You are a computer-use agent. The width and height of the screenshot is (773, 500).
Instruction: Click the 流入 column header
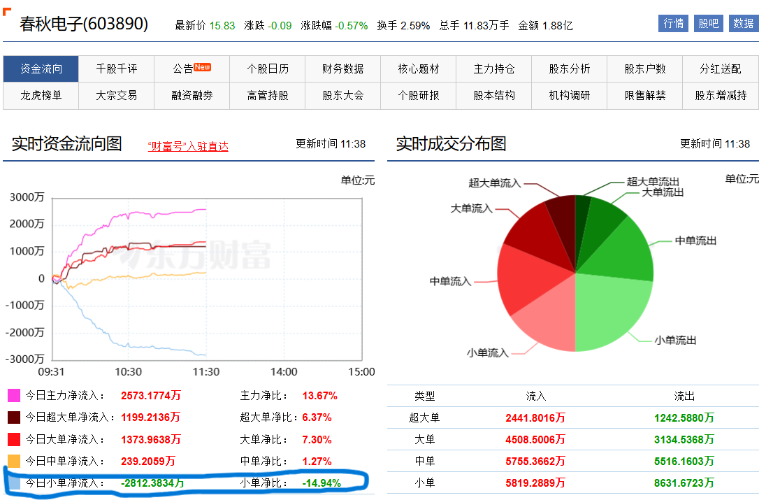tap(535, 396)
